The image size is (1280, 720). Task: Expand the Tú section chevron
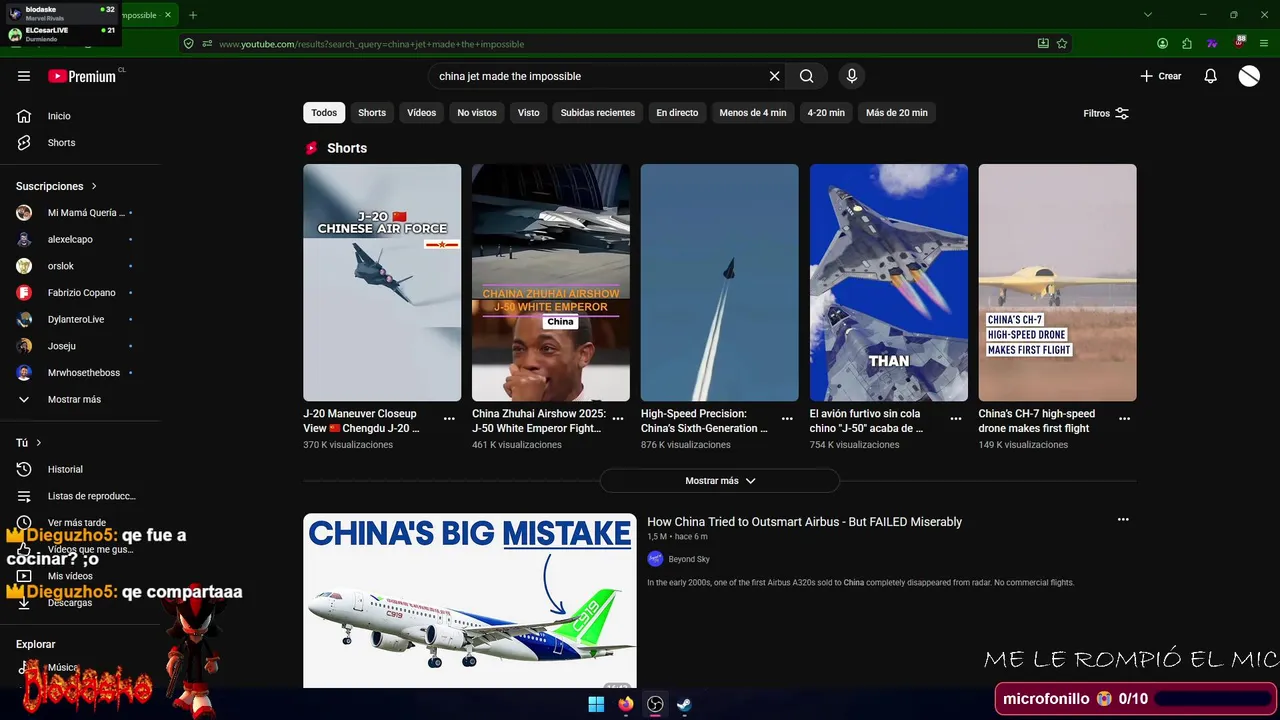[38, 443]
